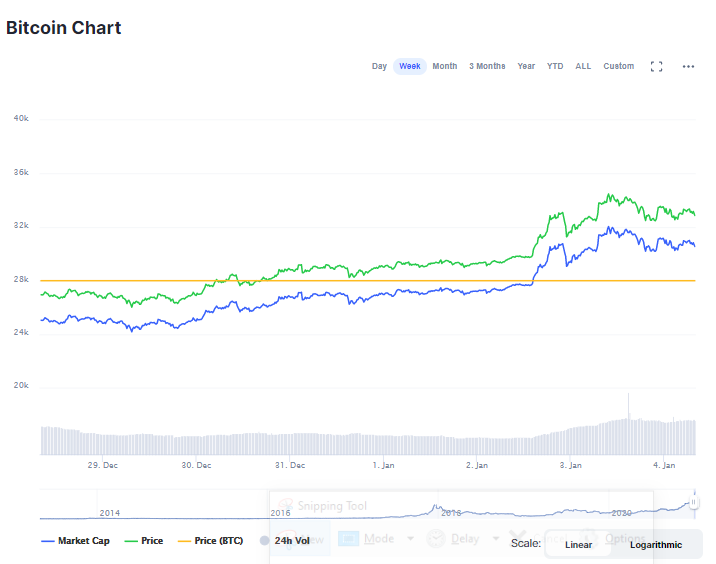The height and width of the screenshot is (564, 716).
Task: Set scale to Linear
Action: click(x=578, y=545)
